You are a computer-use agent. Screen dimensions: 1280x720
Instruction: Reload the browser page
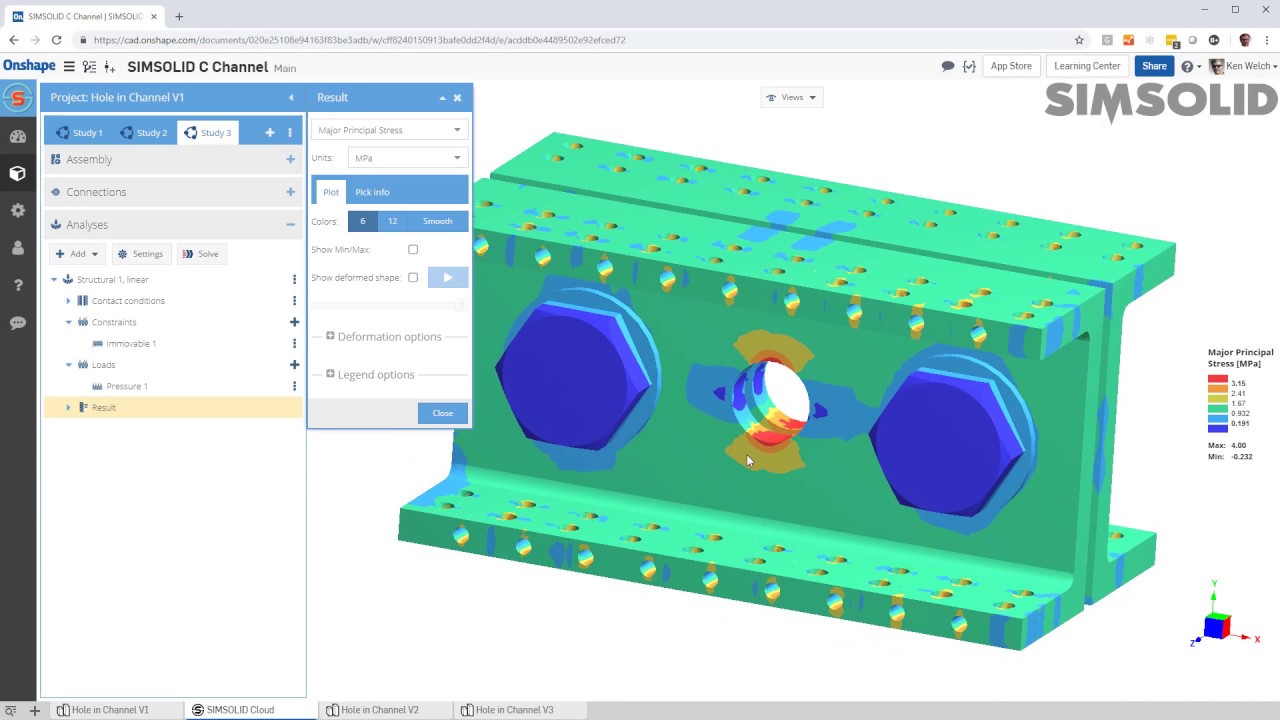(57, 40)
